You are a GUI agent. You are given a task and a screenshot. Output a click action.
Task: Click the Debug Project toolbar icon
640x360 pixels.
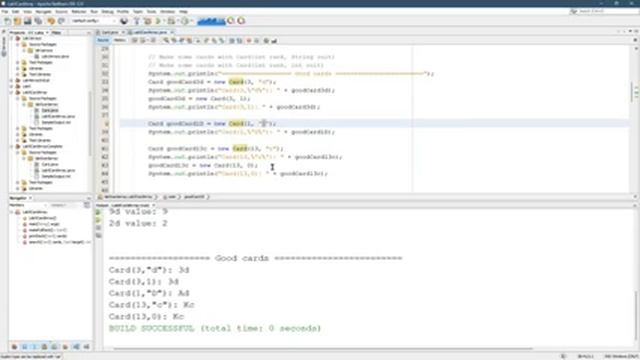[x=171, y=21]
